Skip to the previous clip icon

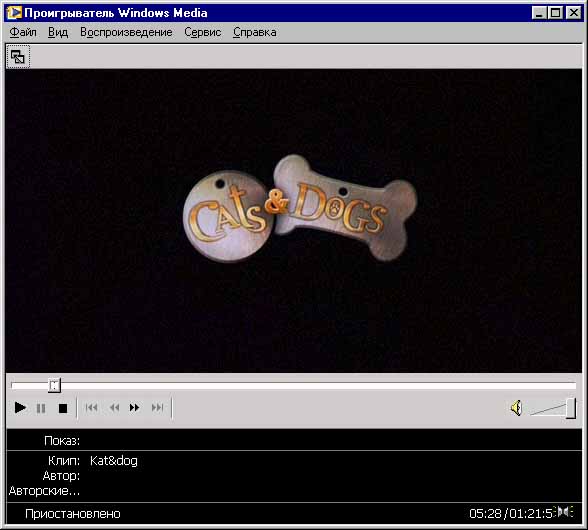[x=92, y=408]
